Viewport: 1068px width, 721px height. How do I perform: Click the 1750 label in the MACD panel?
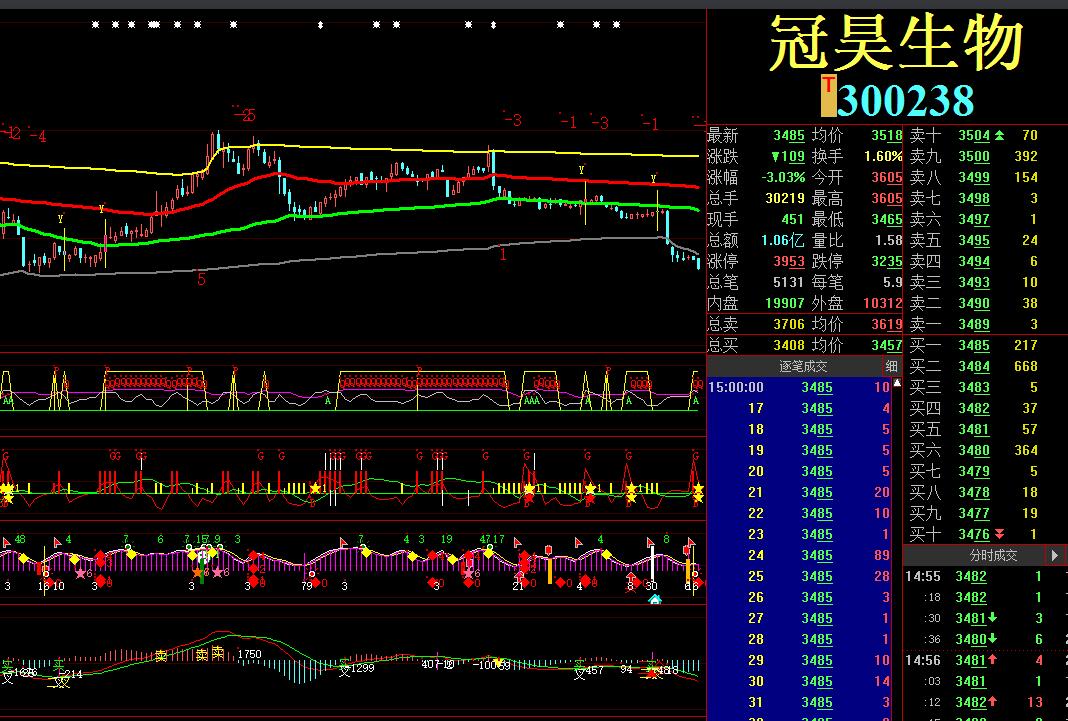[x=249, y=654]
